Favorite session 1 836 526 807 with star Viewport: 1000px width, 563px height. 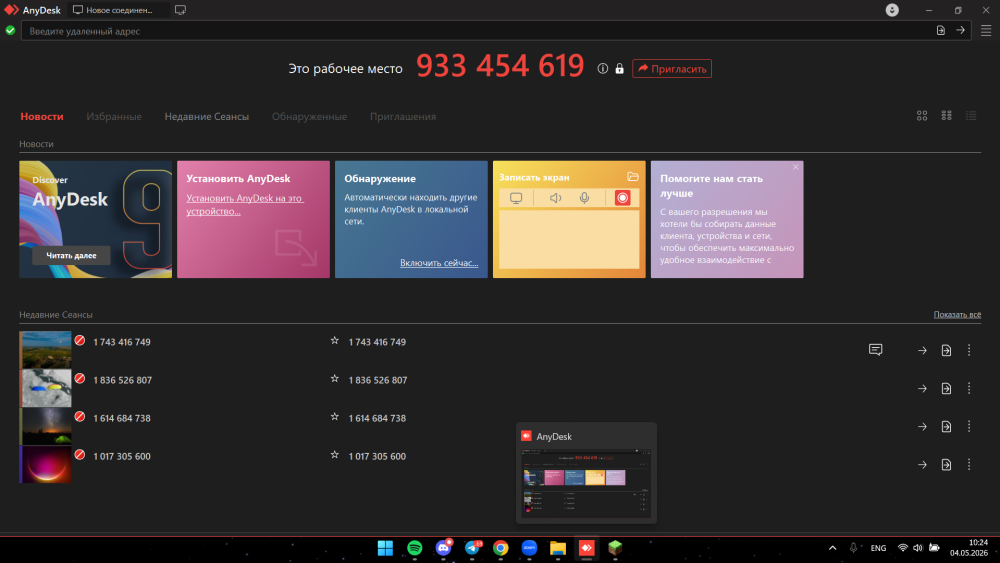coord(334,379)
